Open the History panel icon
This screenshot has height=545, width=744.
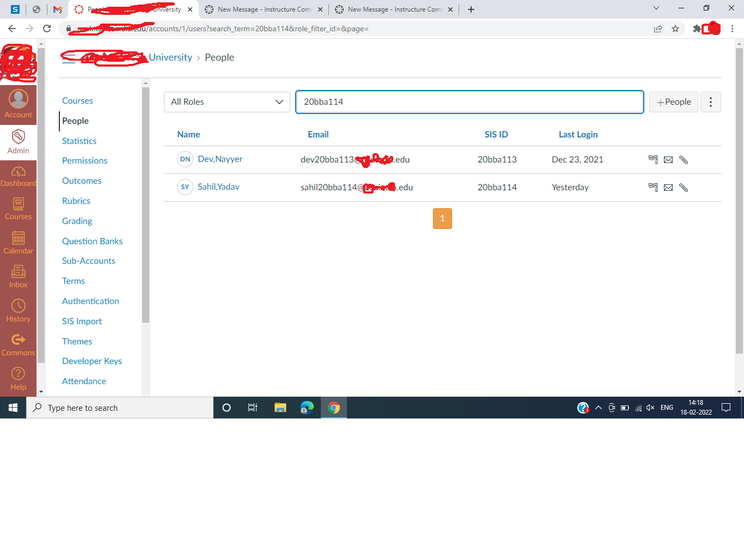pyautogui.click(x=18, y=309)
